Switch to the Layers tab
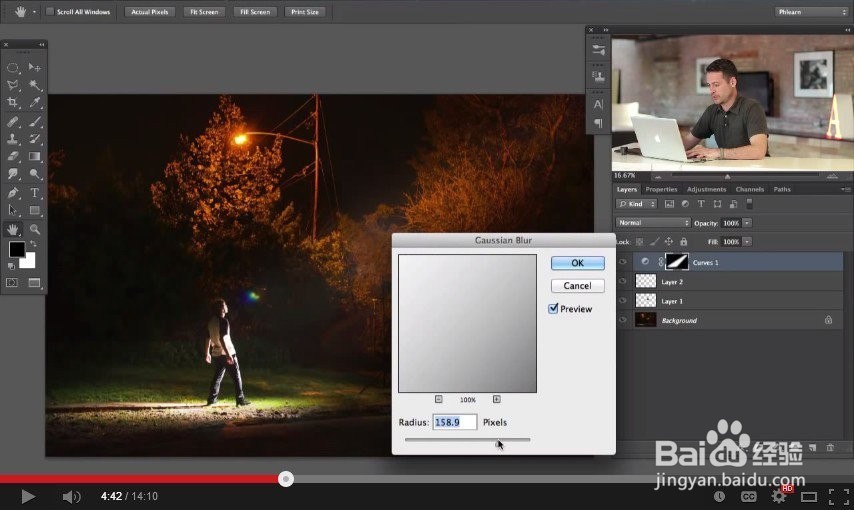Screen dimensions: 854x510 coord(626,189)
